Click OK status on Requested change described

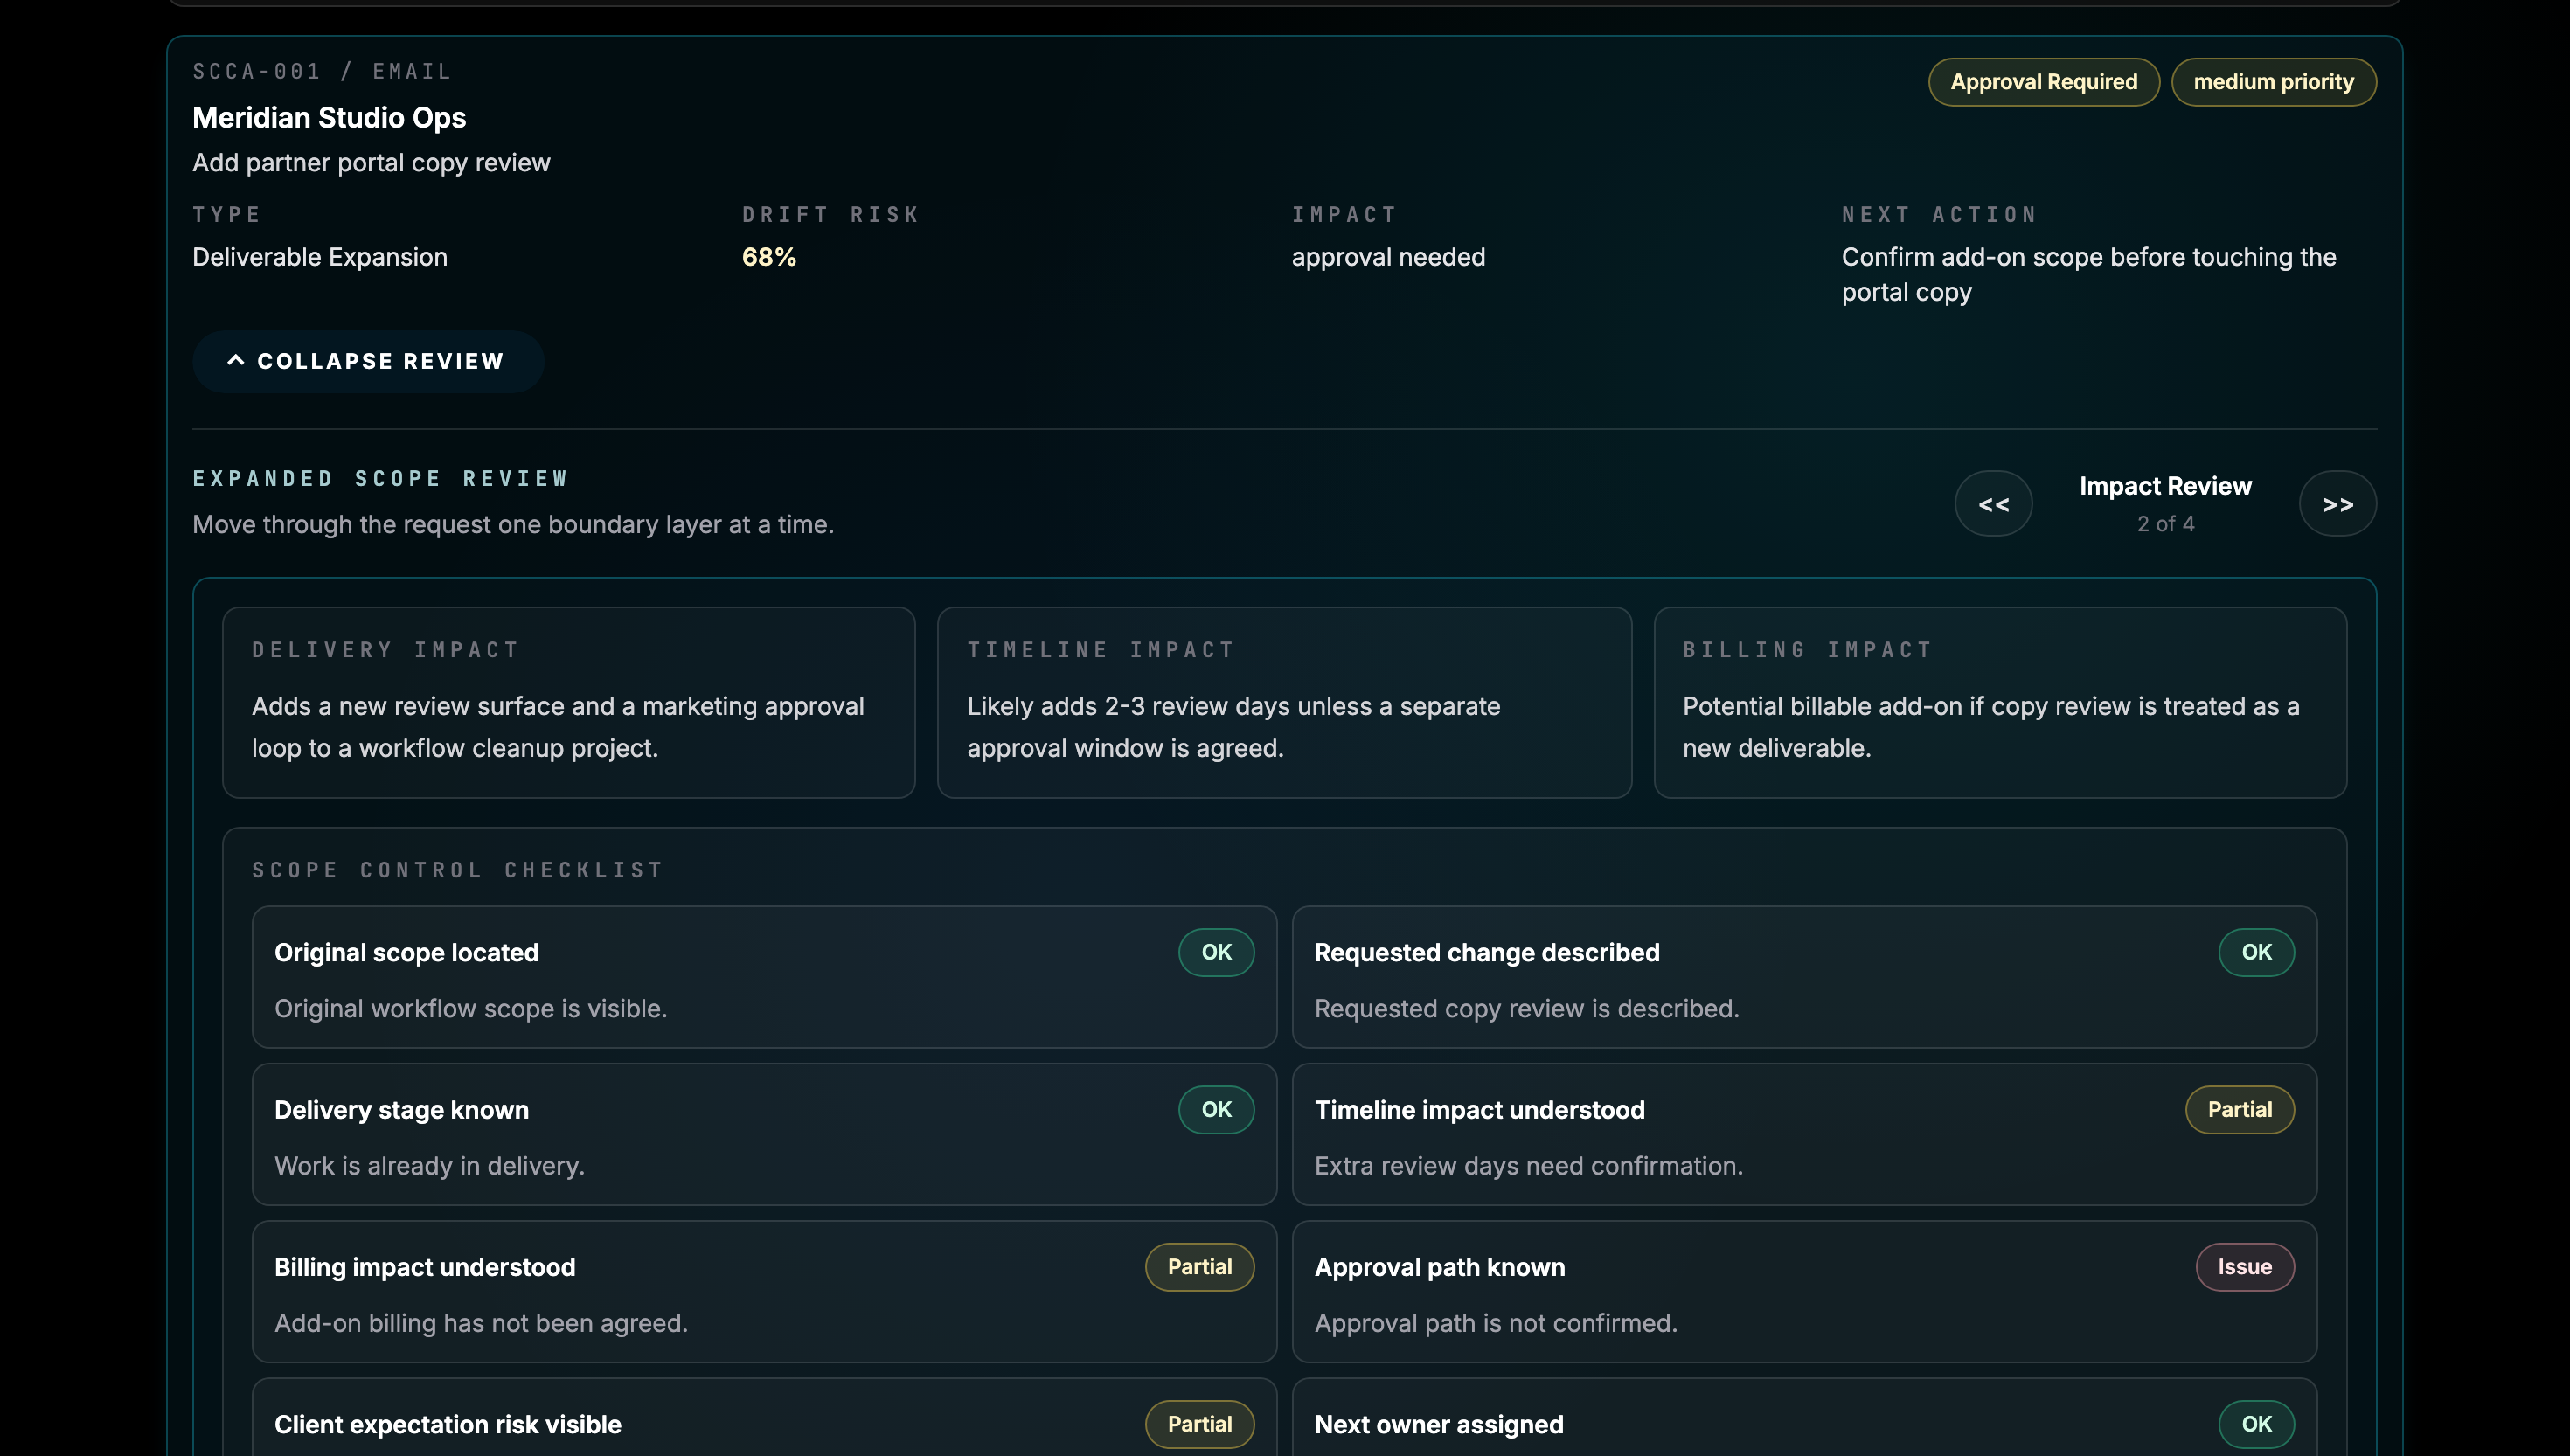coord(2256,952)
